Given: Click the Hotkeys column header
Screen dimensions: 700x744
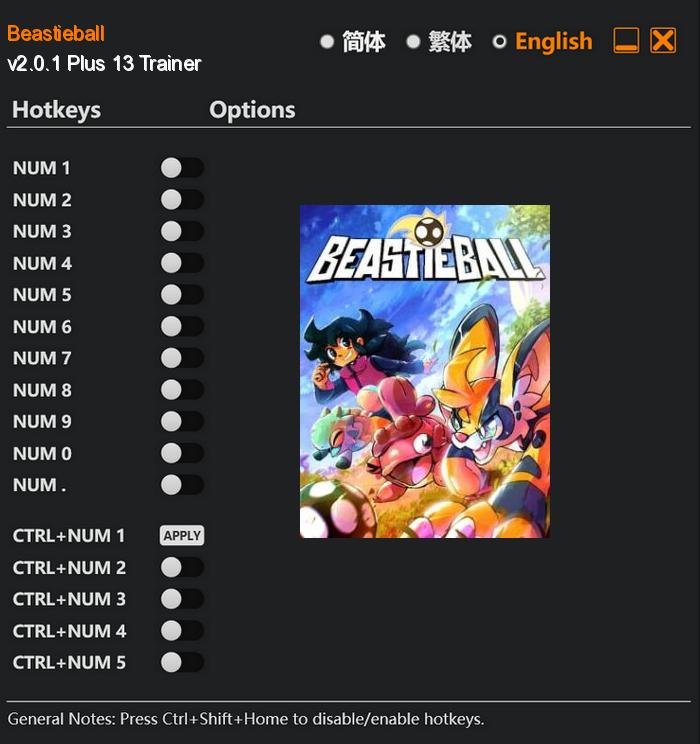Looking at the screenshot, I should [x=56, y=110].
